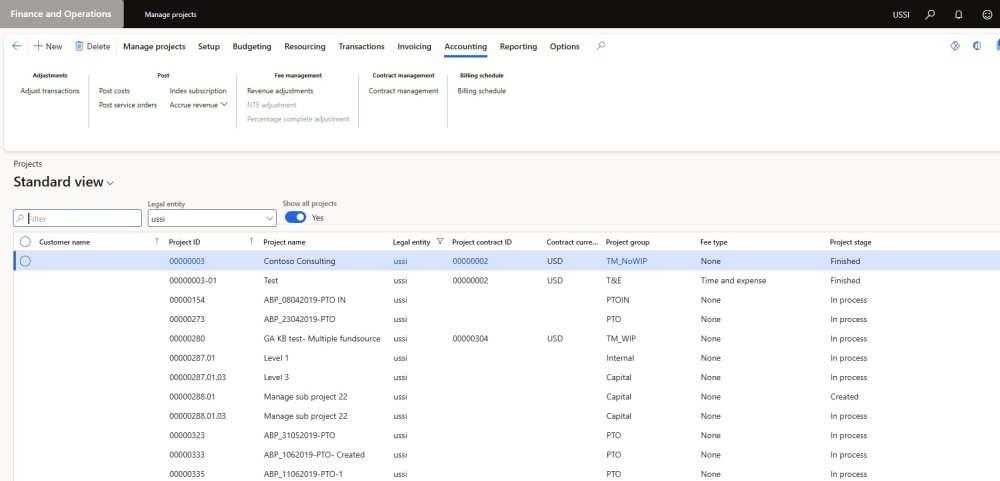This screenshot has width=1000, height=481.
Task: Click the back arrow icon
Action: tap(16, 46)
